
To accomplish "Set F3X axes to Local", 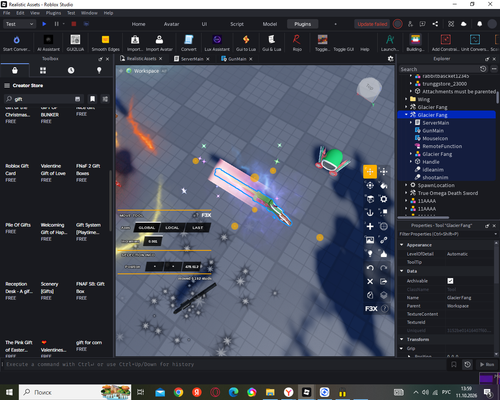I will (172, 228).
